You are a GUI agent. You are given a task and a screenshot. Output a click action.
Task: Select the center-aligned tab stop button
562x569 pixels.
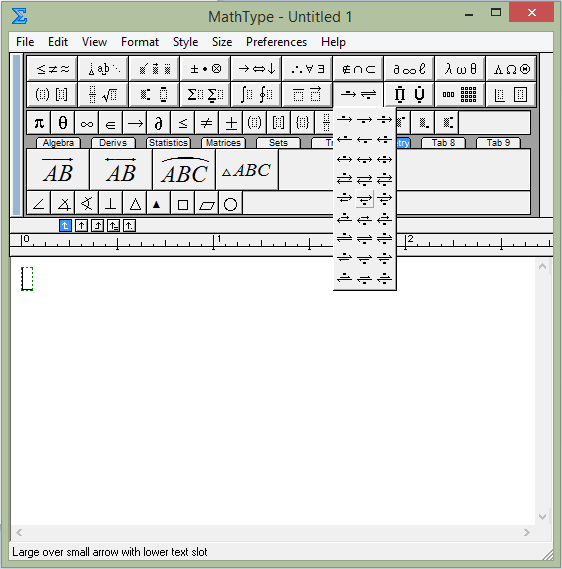tap(81, 226)
